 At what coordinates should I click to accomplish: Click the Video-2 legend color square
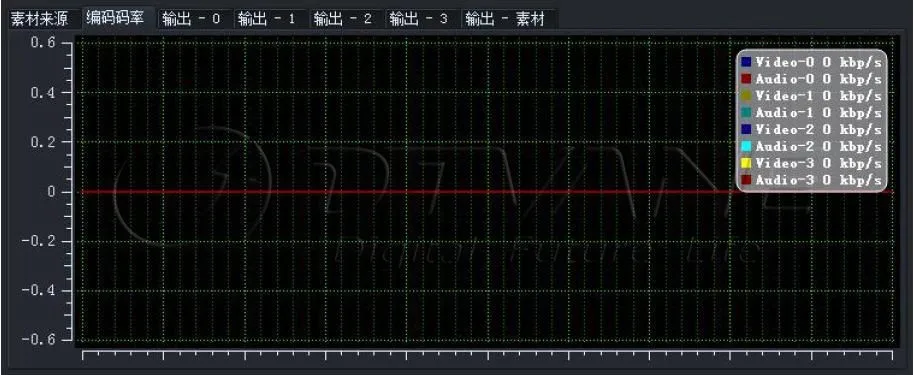click(x=746, y=129)
